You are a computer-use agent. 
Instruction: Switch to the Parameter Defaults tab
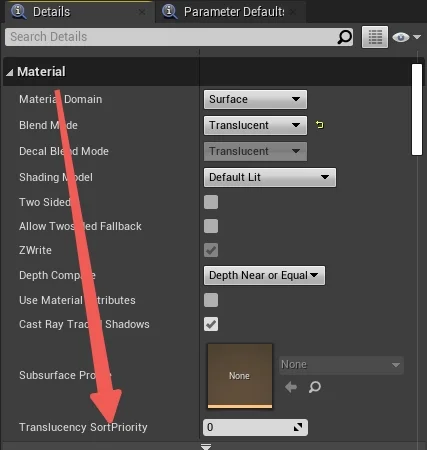(230, 12)
